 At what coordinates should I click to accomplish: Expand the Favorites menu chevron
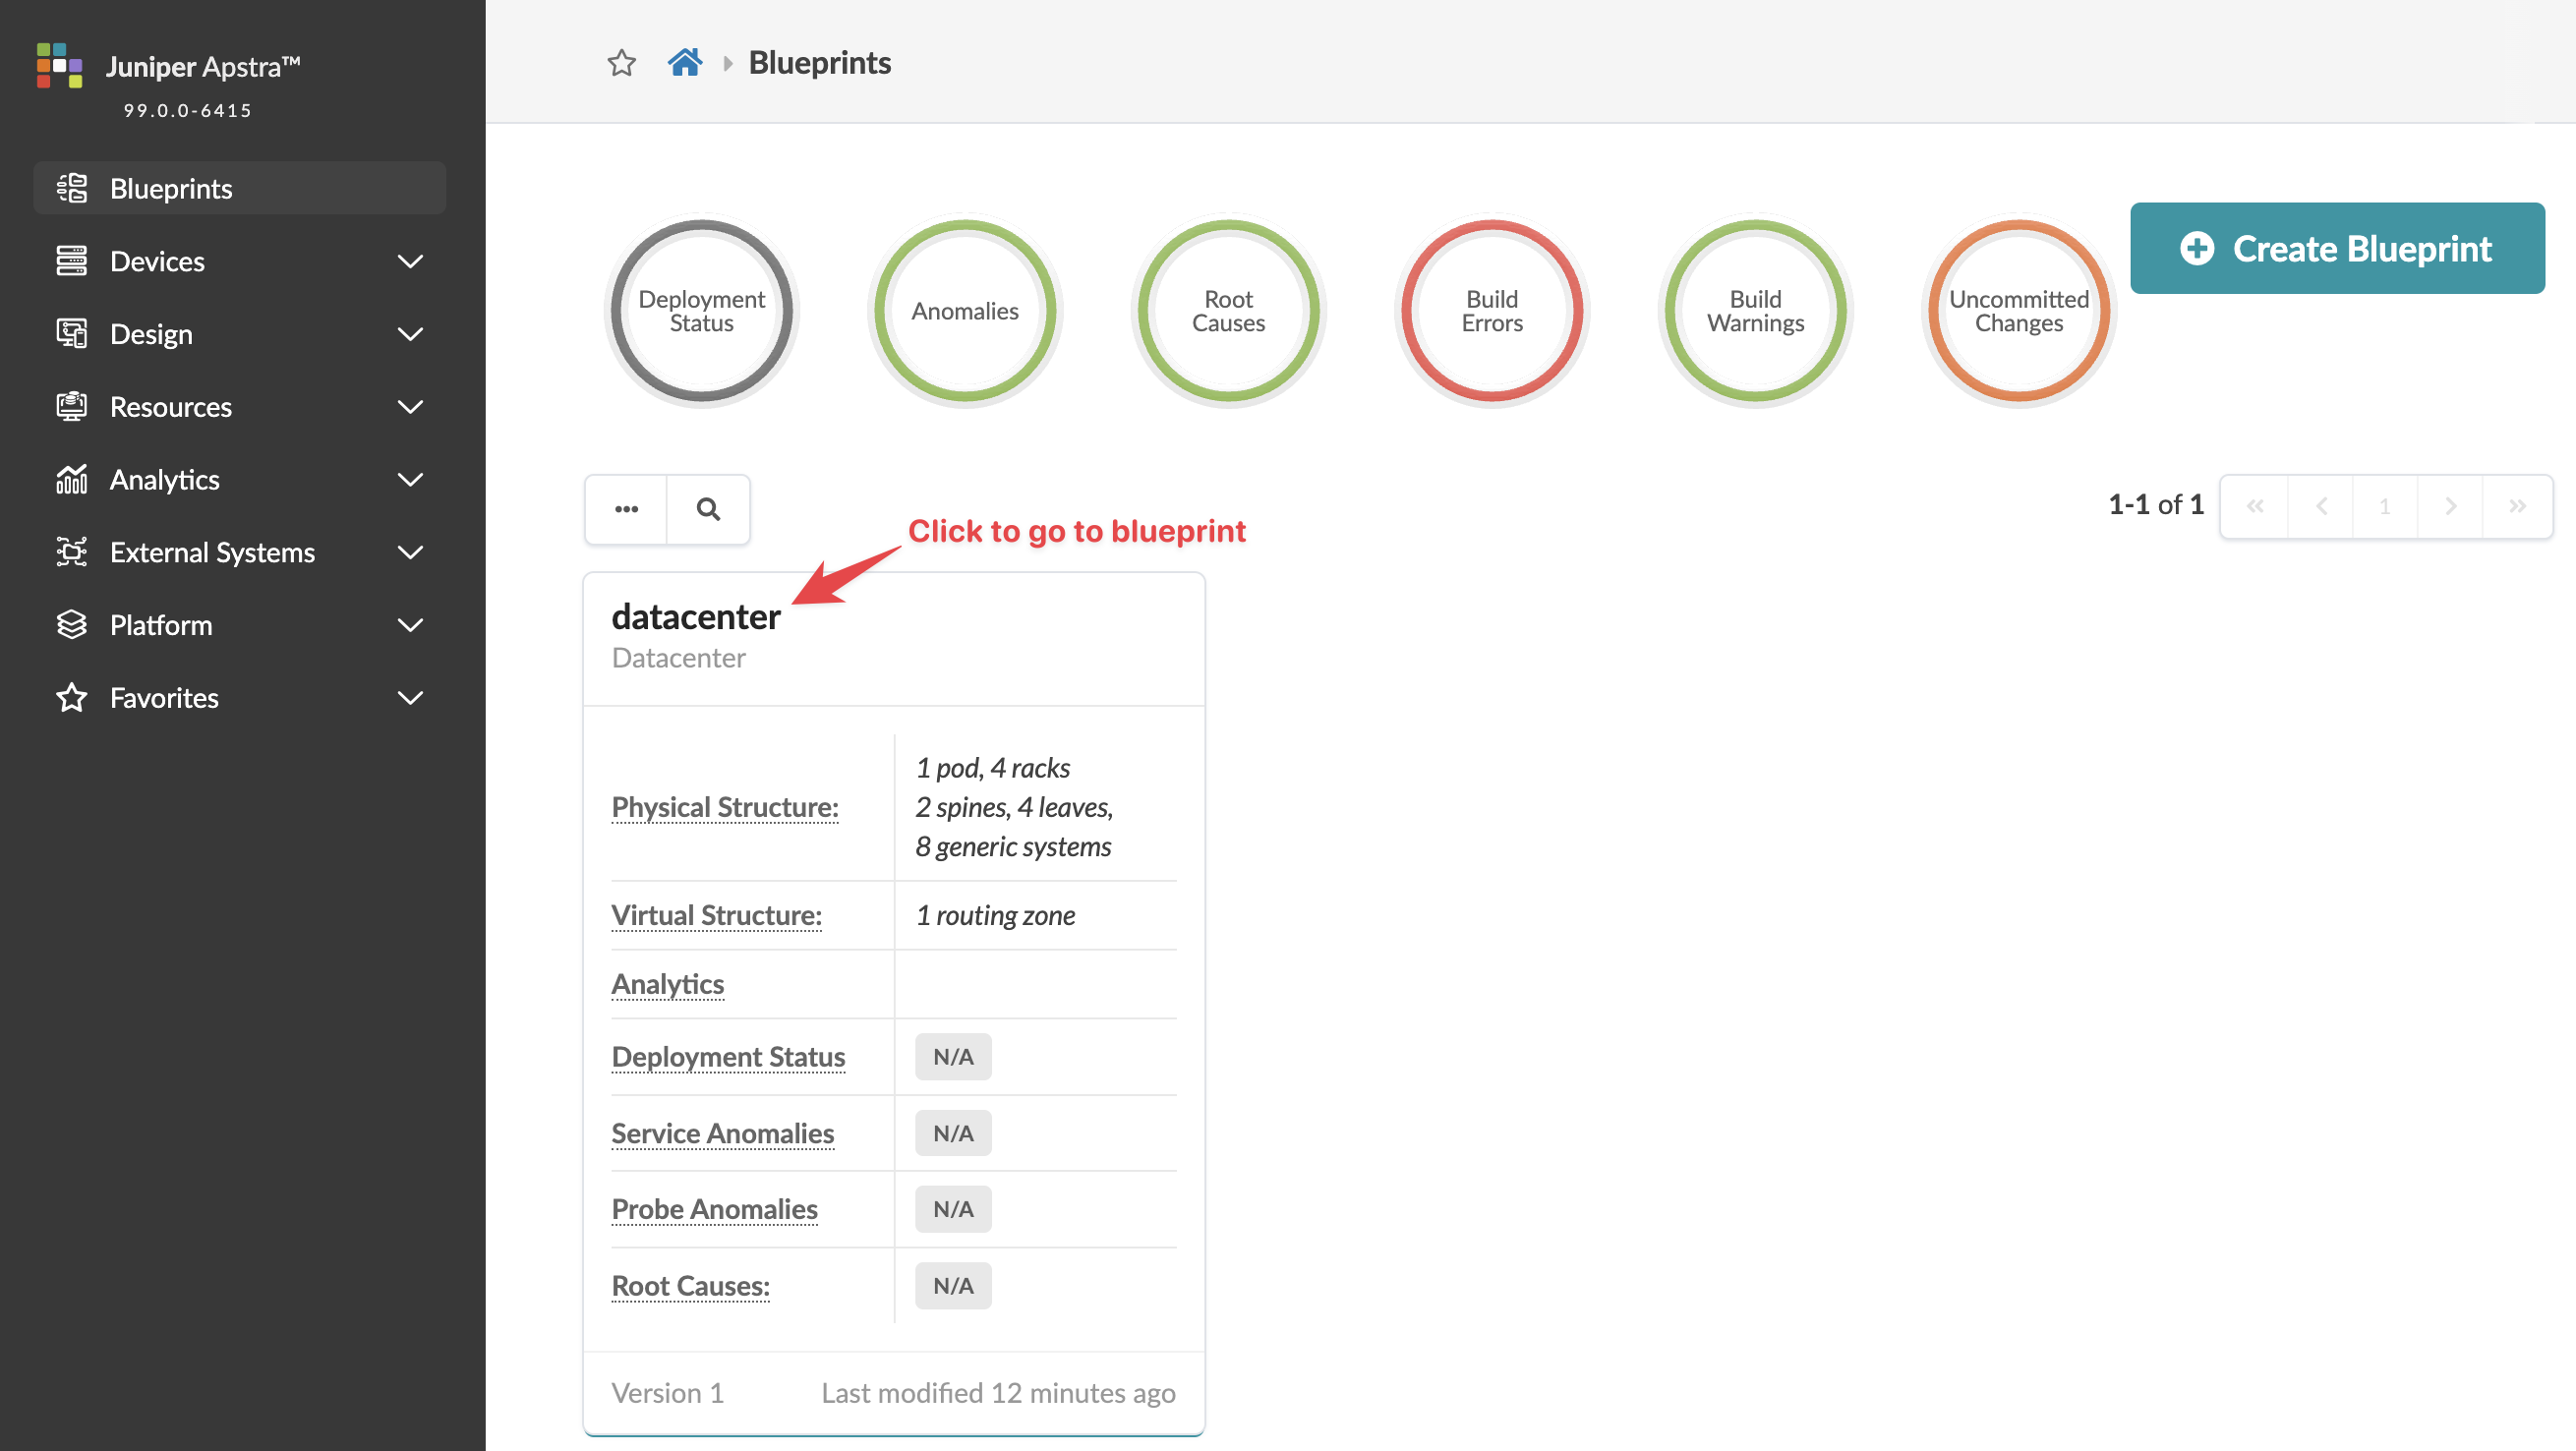click(x=410, y=698)
